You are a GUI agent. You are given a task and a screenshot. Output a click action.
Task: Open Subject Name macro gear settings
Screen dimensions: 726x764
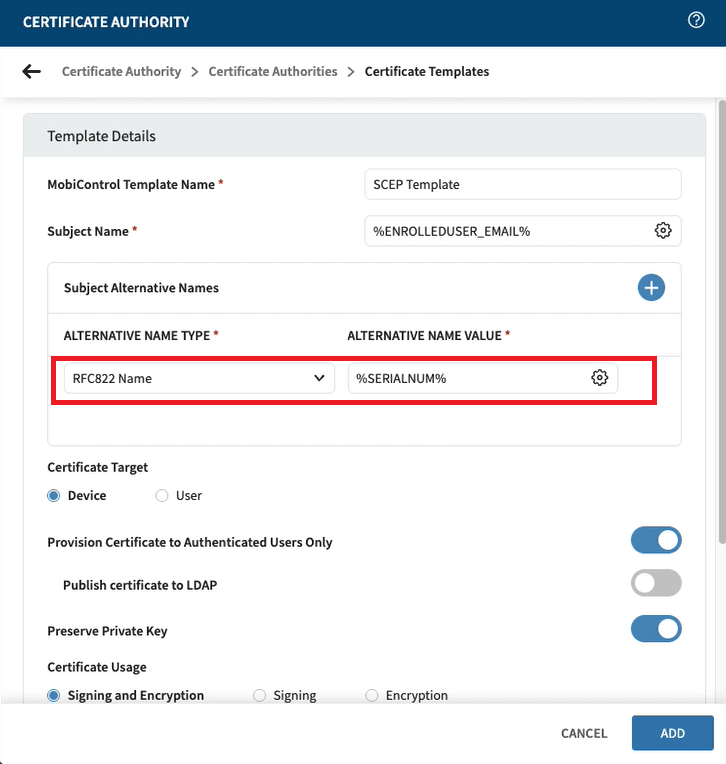pyautogui.click(x=663, y=231)
